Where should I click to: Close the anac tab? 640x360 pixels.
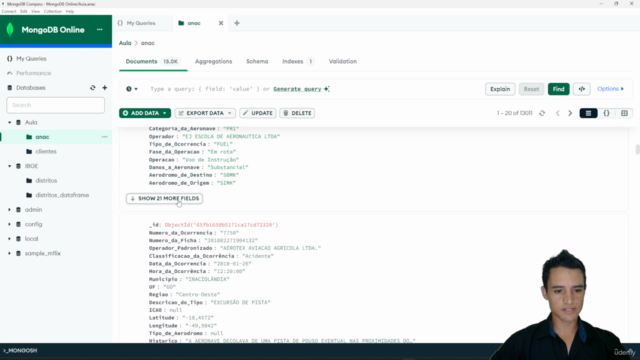tap(221, 23)
